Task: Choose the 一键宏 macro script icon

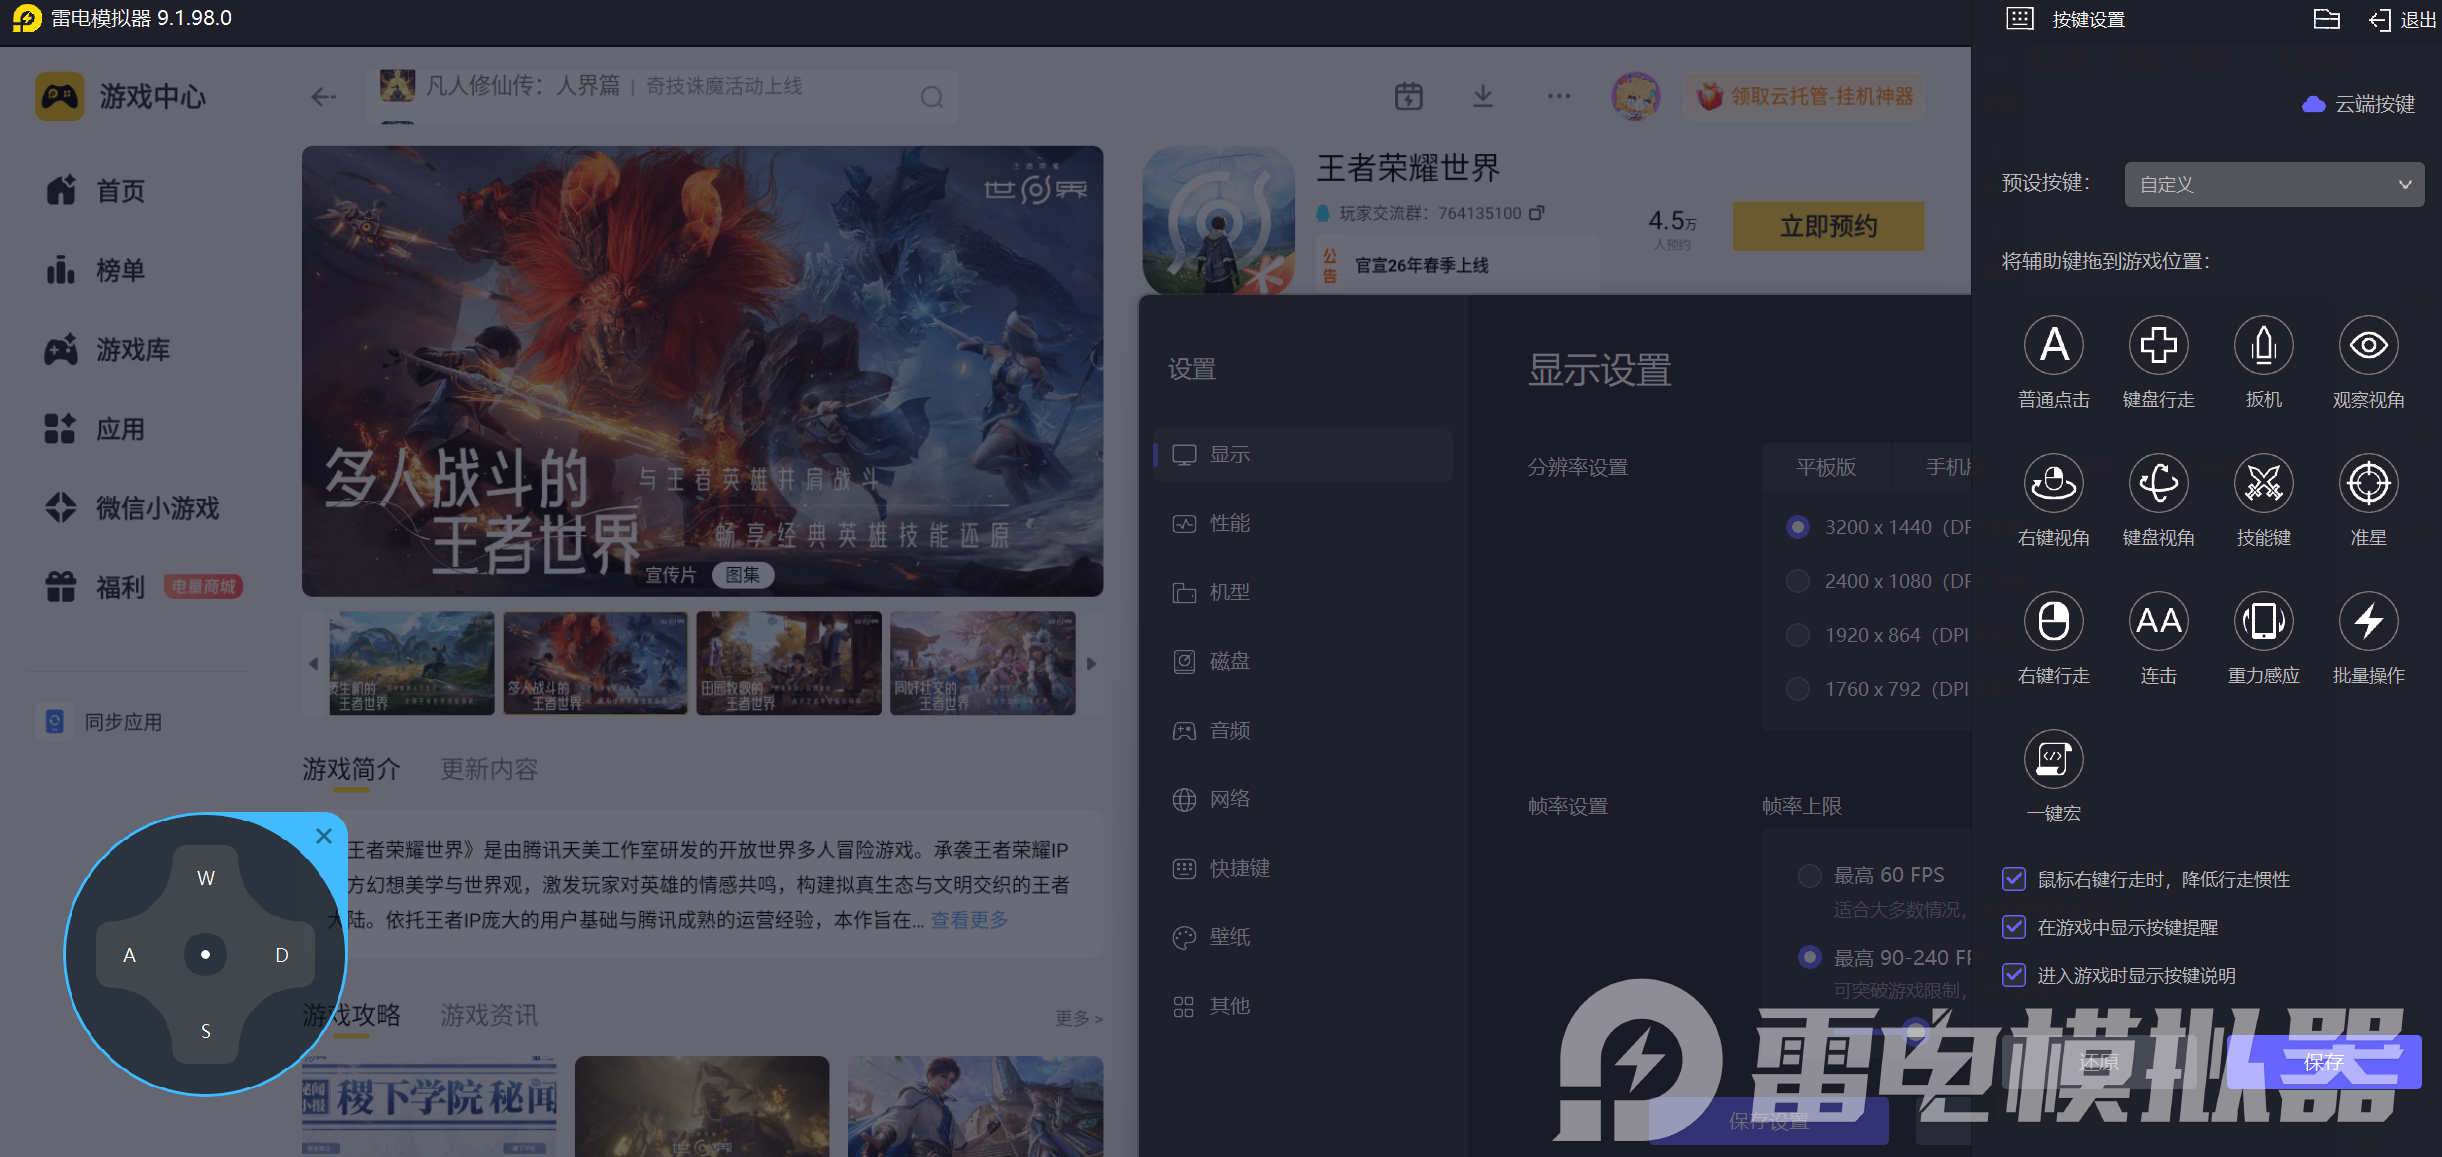Action: coord(2053,760)
